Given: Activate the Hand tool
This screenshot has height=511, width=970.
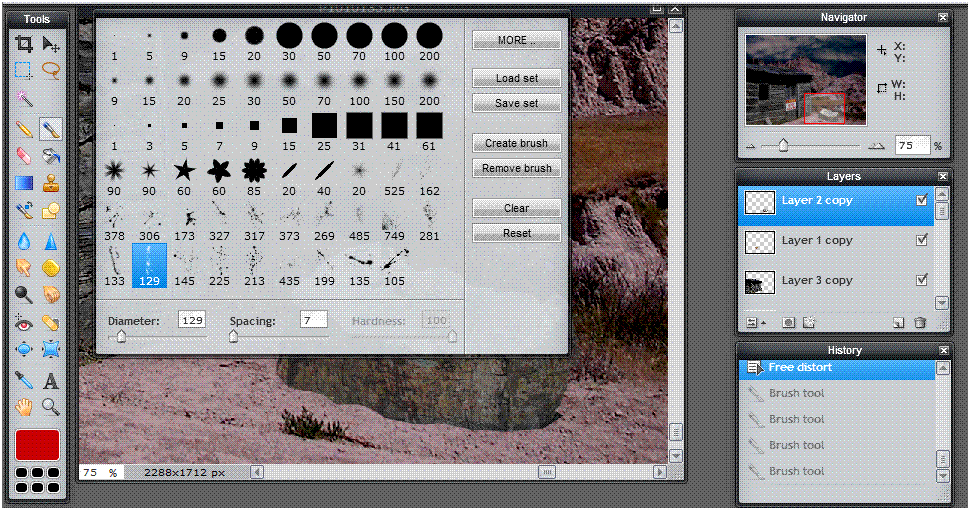Looking at the screenshot, I should [x=24, y=407].
